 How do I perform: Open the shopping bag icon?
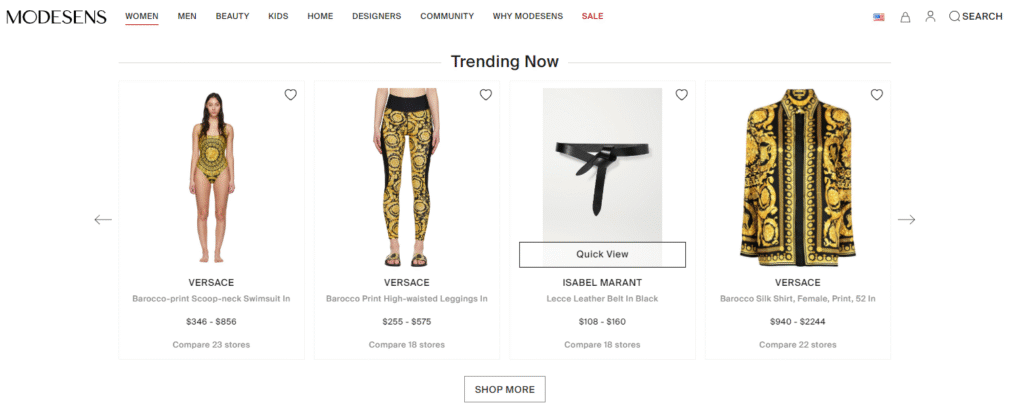point(905,17)
